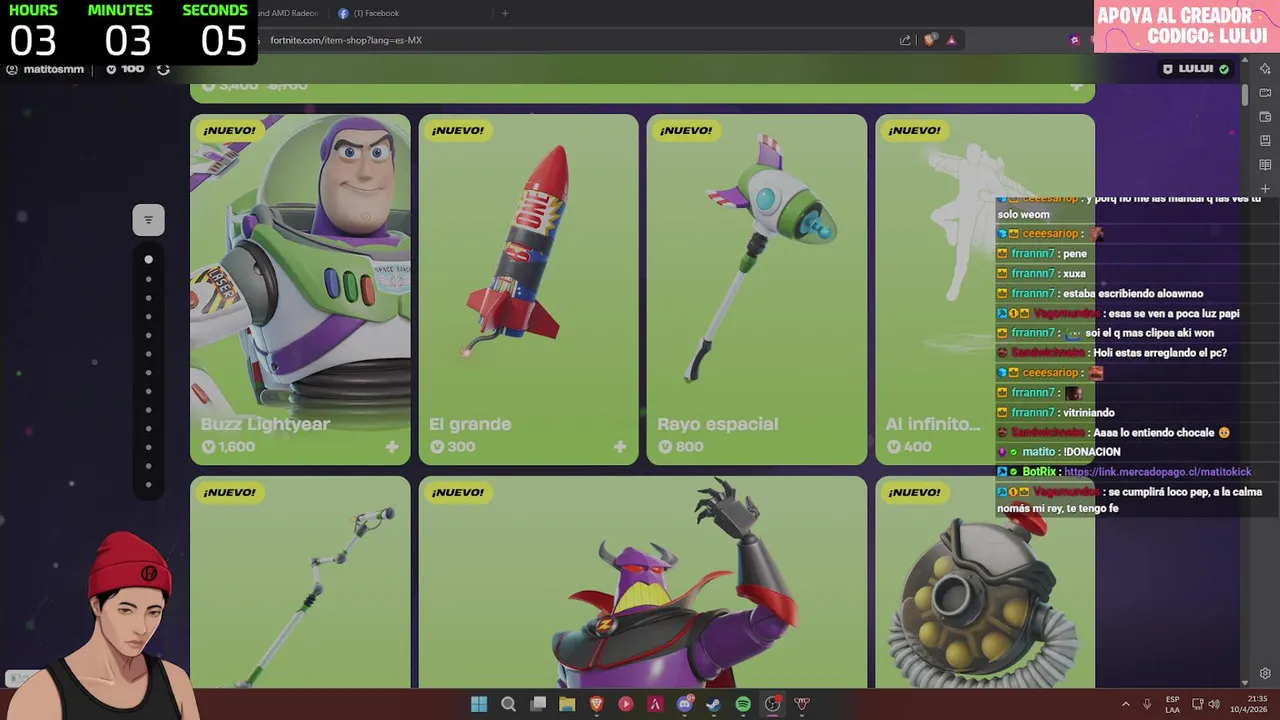Click the fortnite.com address bar

(x=580, y=40)
